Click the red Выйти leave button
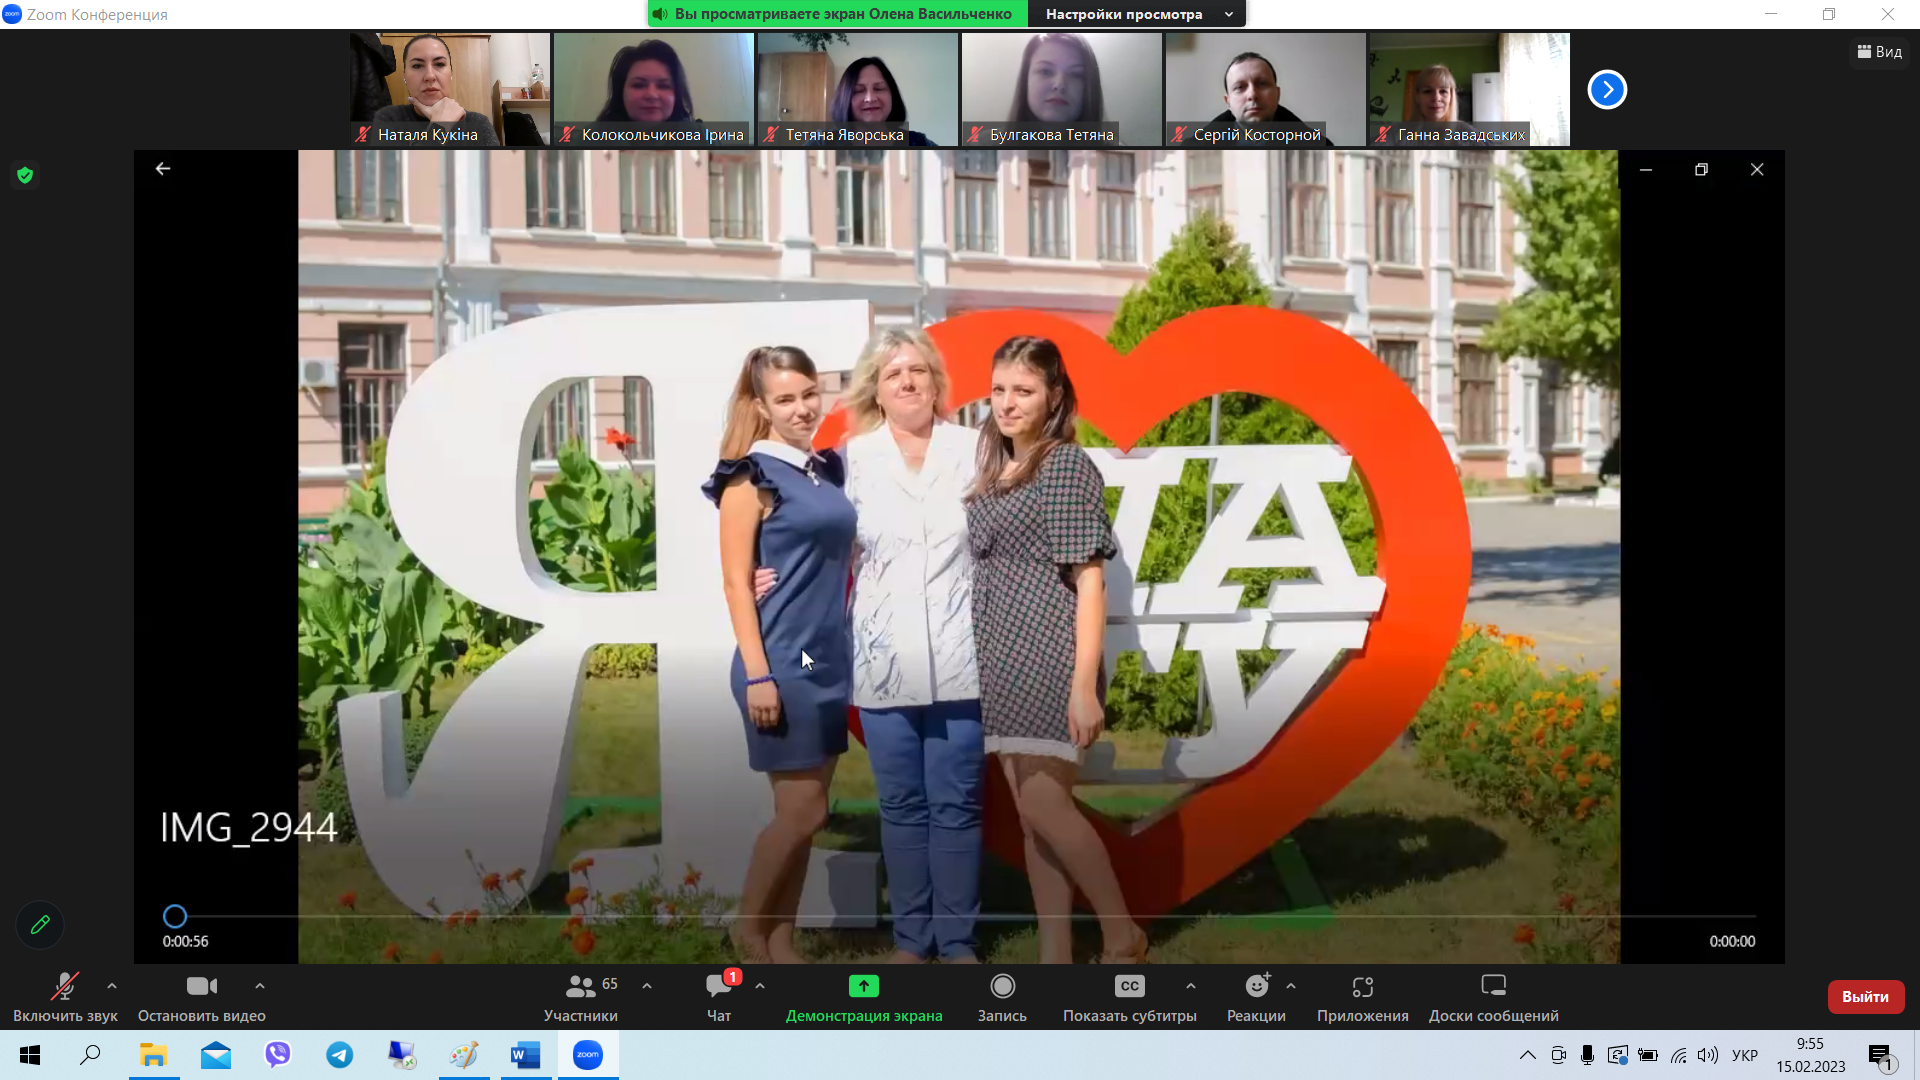Viewport: 1920px width, 1080px height. (1865, 997)
